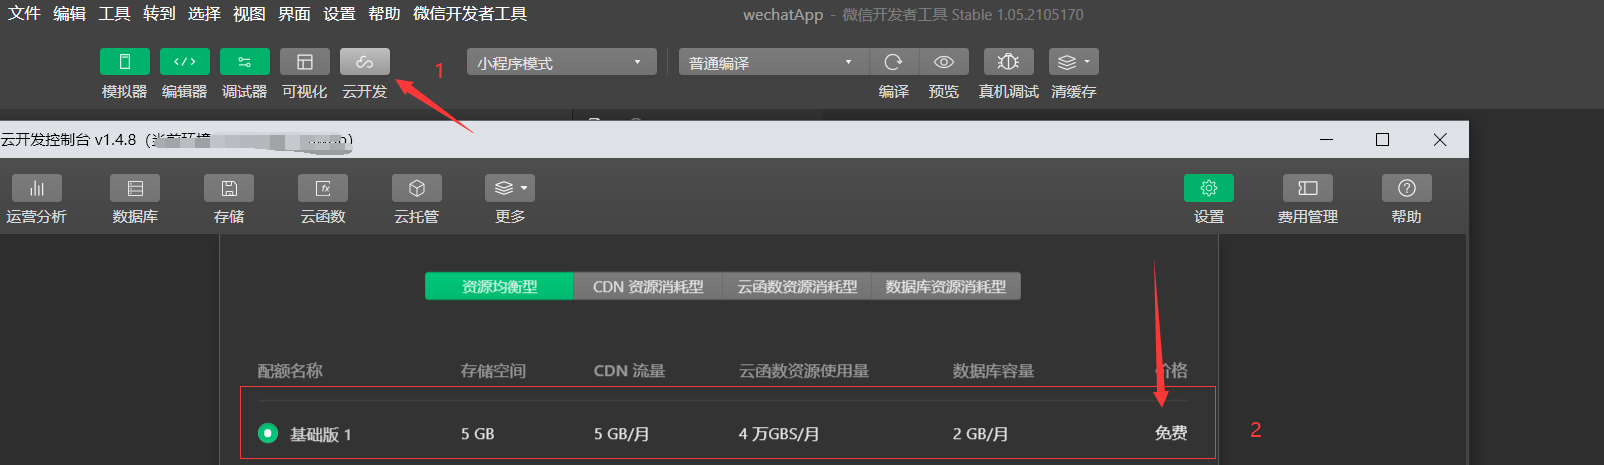Toggle the 编辑器 editor panel icon
Screen dimensions: 1604x465
tap(185, 62)
